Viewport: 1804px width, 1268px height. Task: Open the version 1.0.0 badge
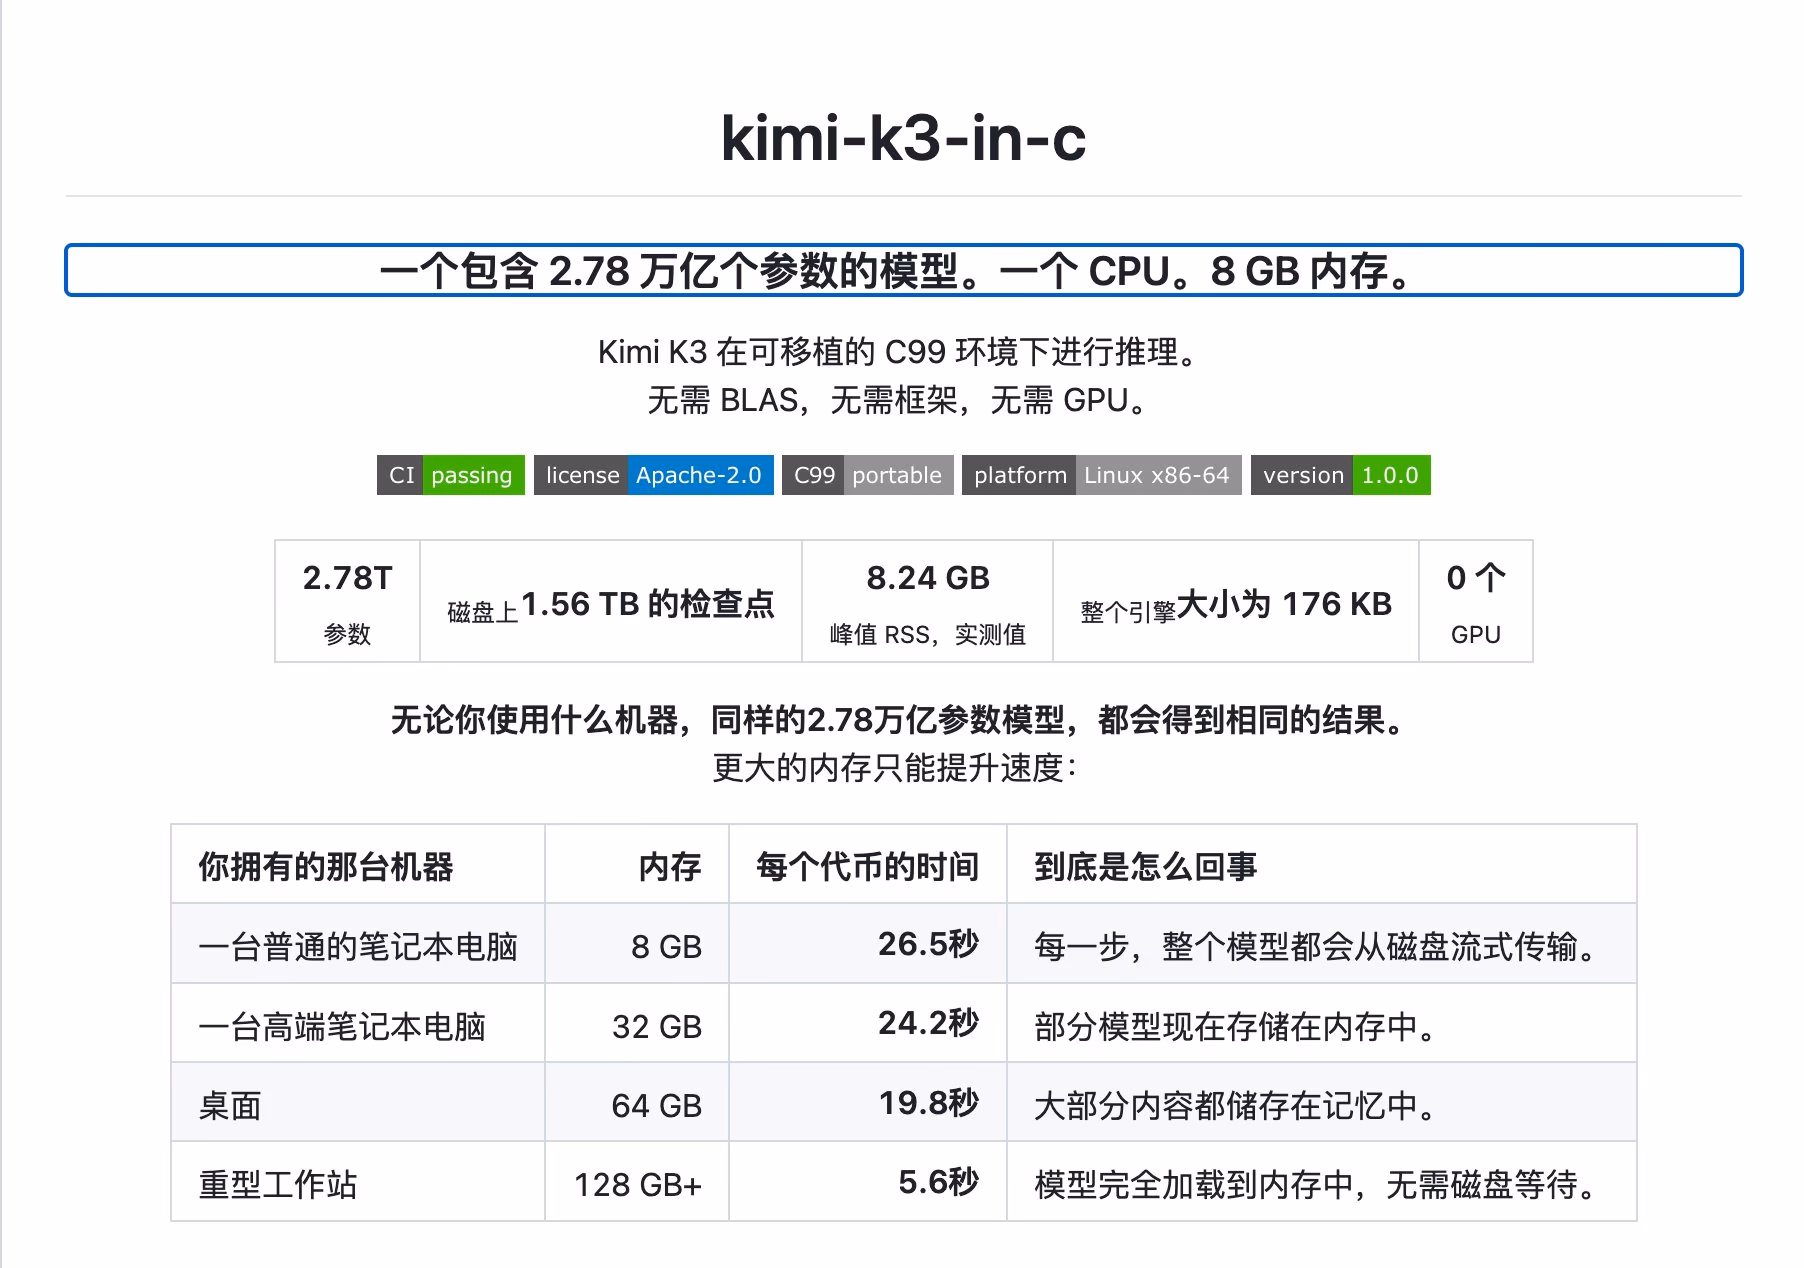(x=1340, y=475)
